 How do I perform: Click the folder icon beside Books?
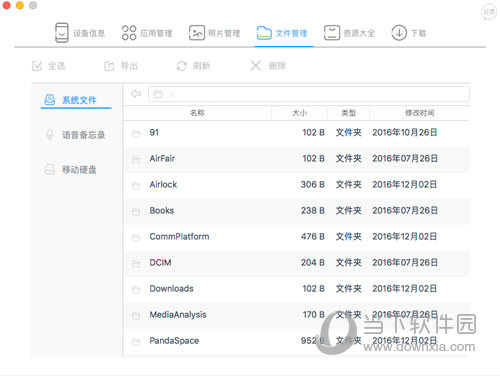(136, 212)
